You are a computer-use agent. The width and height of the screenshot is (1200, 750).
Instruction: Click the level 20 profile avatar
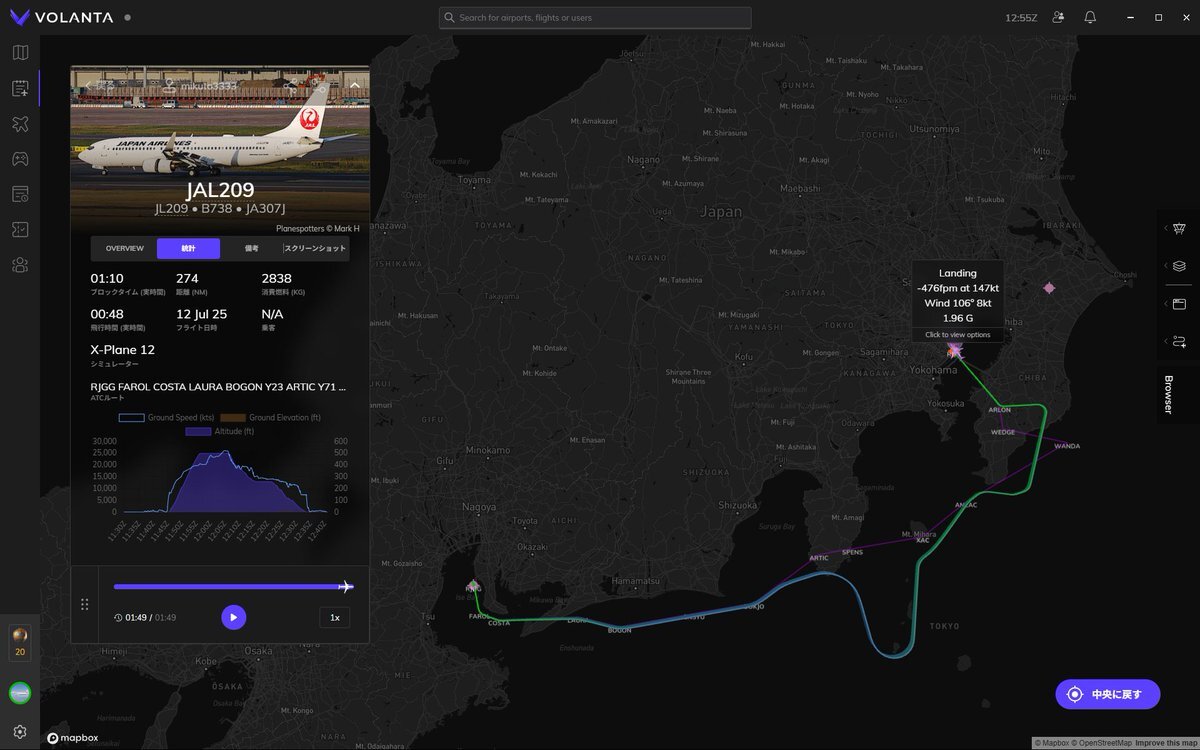[20, 641]
